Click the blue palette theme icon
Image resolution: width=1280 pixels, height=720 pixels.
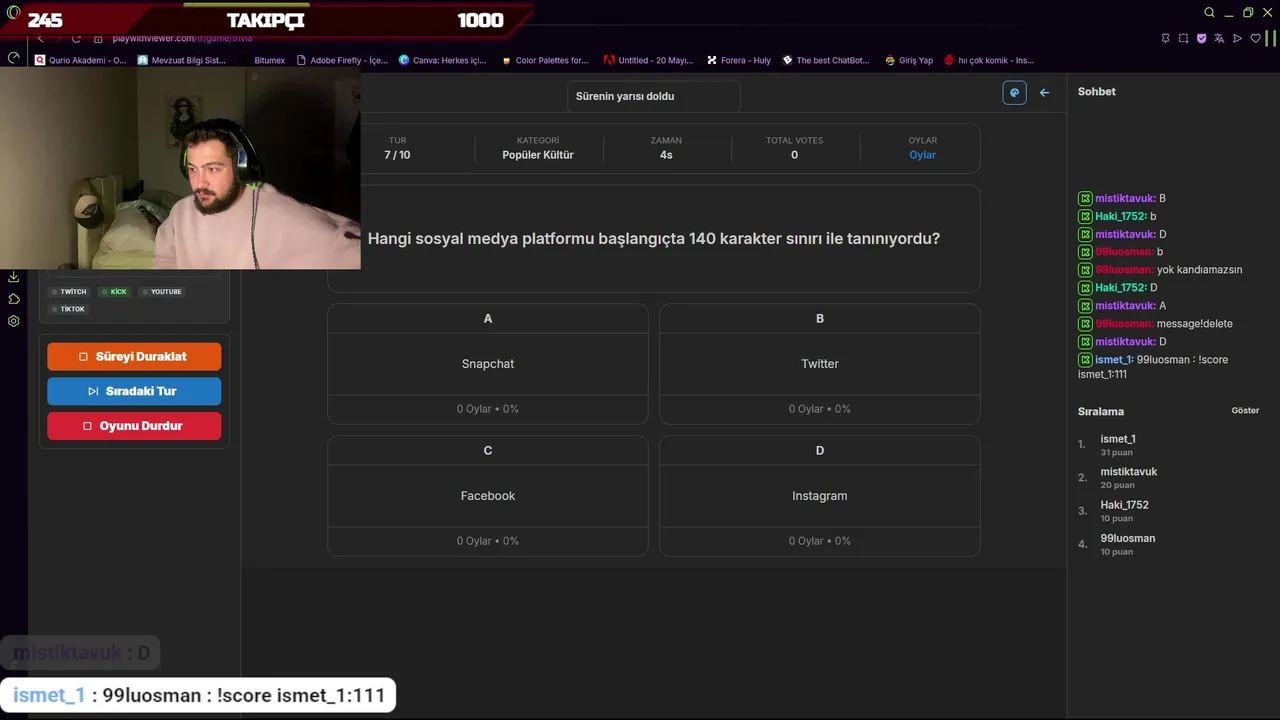point(1014,92)
